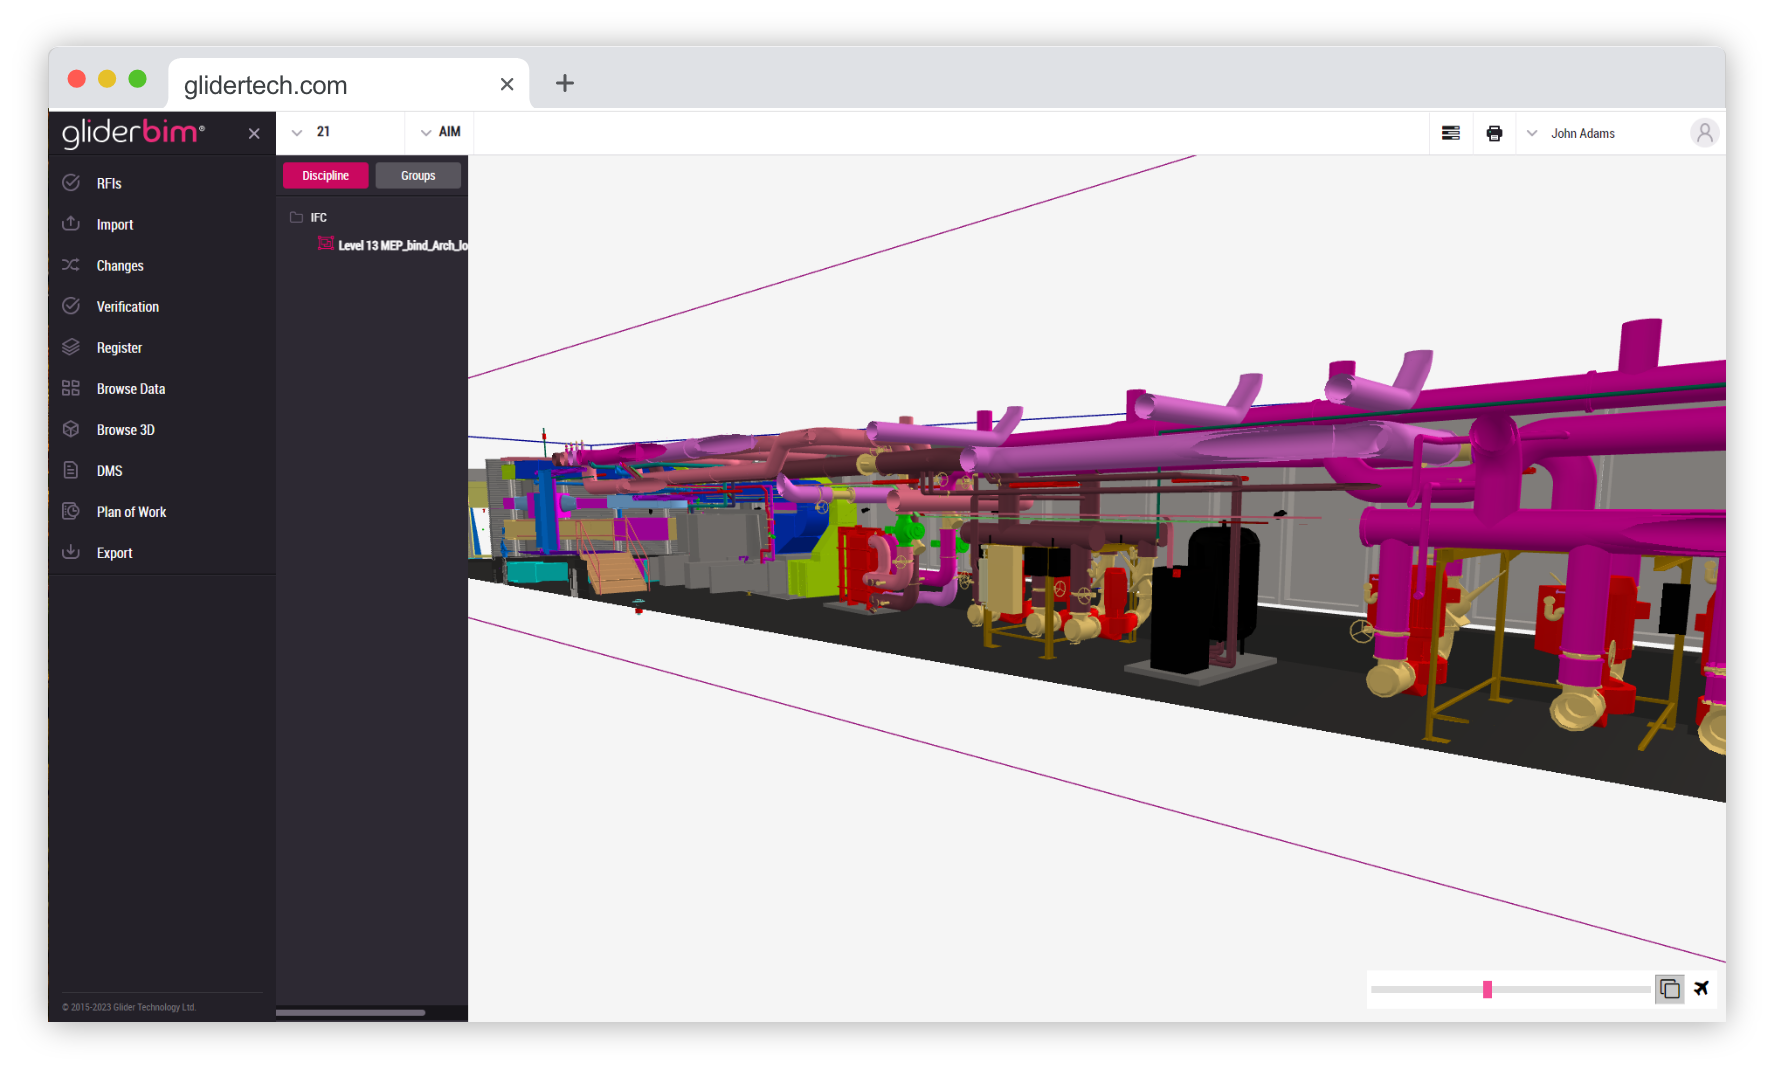
Task: Click the pink slider handle
Action: tap(1487, 989)
